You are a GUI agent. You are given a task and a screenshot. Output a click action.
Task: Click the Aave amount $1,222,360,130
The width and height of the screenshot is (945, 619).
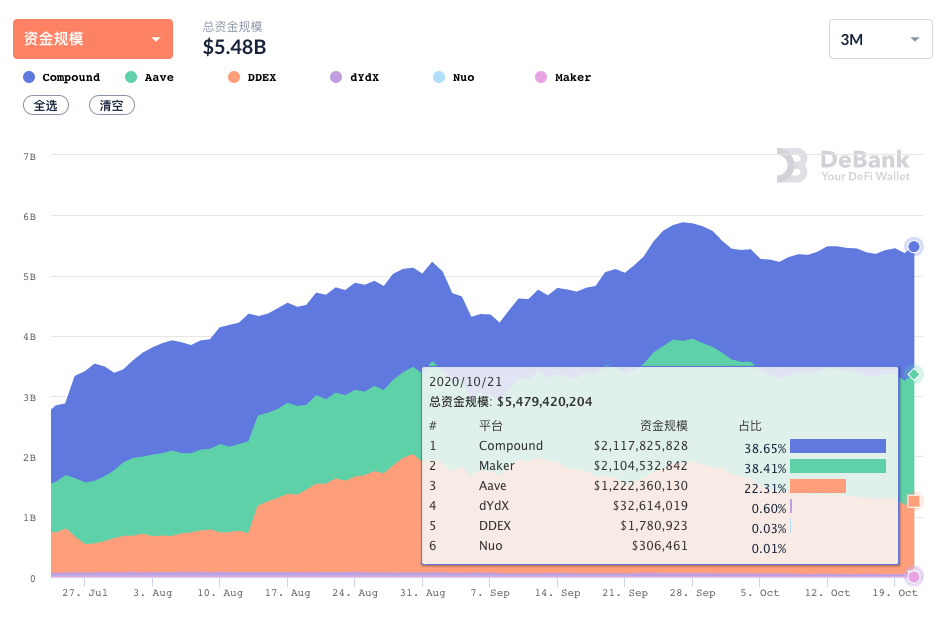[641, 486]
